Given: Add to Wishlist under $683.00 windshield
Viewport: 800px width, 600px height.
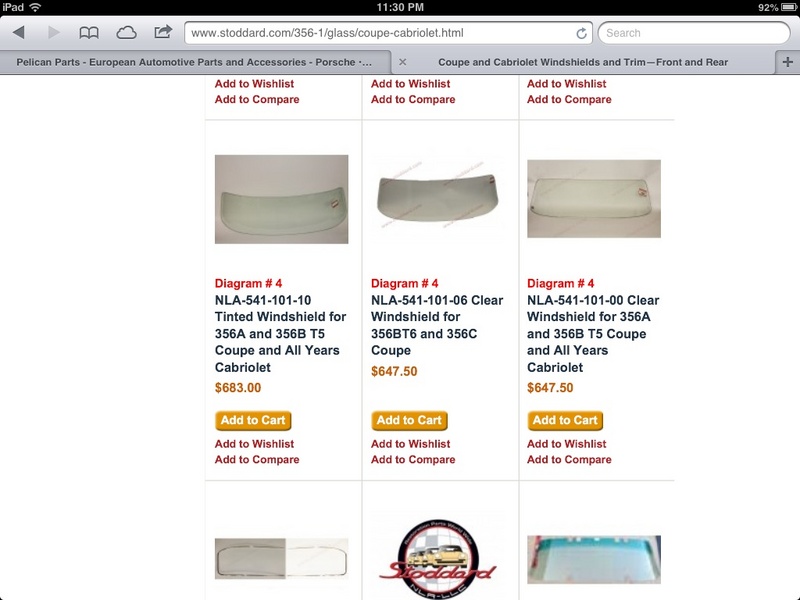Looking at the screenshot, I should (x=254, y=444).
